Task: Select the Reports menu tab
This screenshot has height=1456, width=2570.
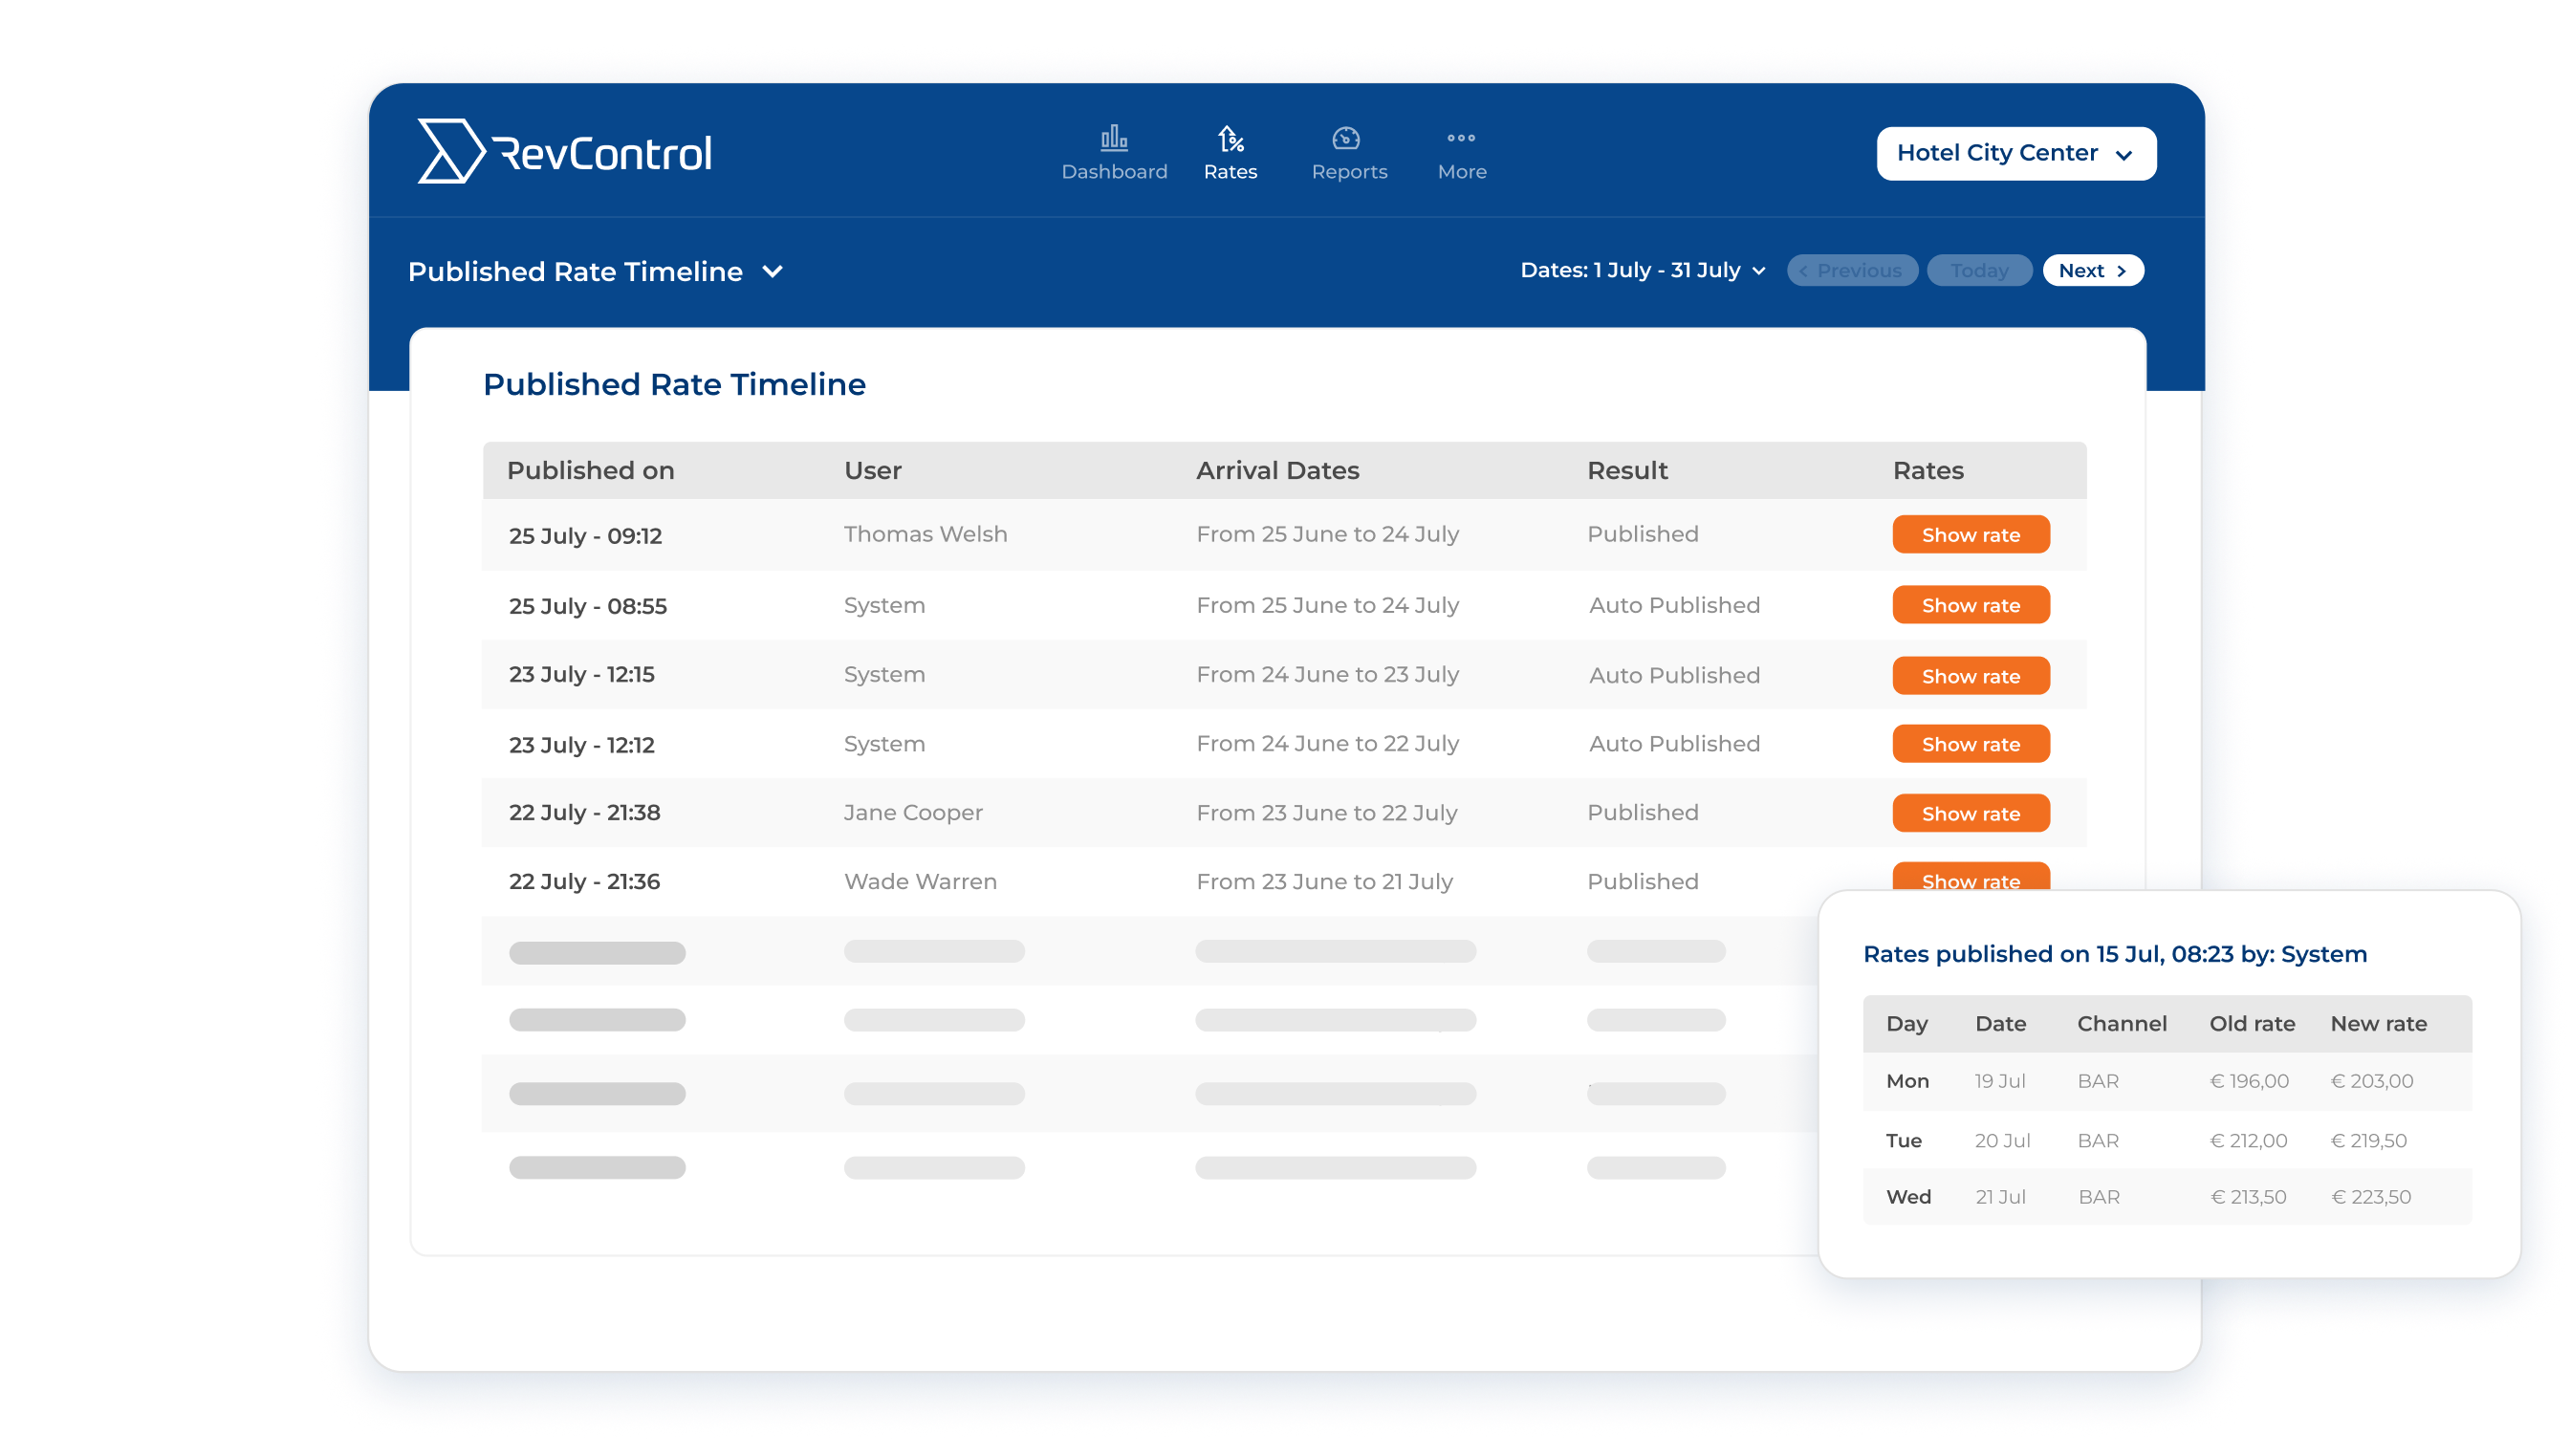Action: click(x=1348, y=154)
